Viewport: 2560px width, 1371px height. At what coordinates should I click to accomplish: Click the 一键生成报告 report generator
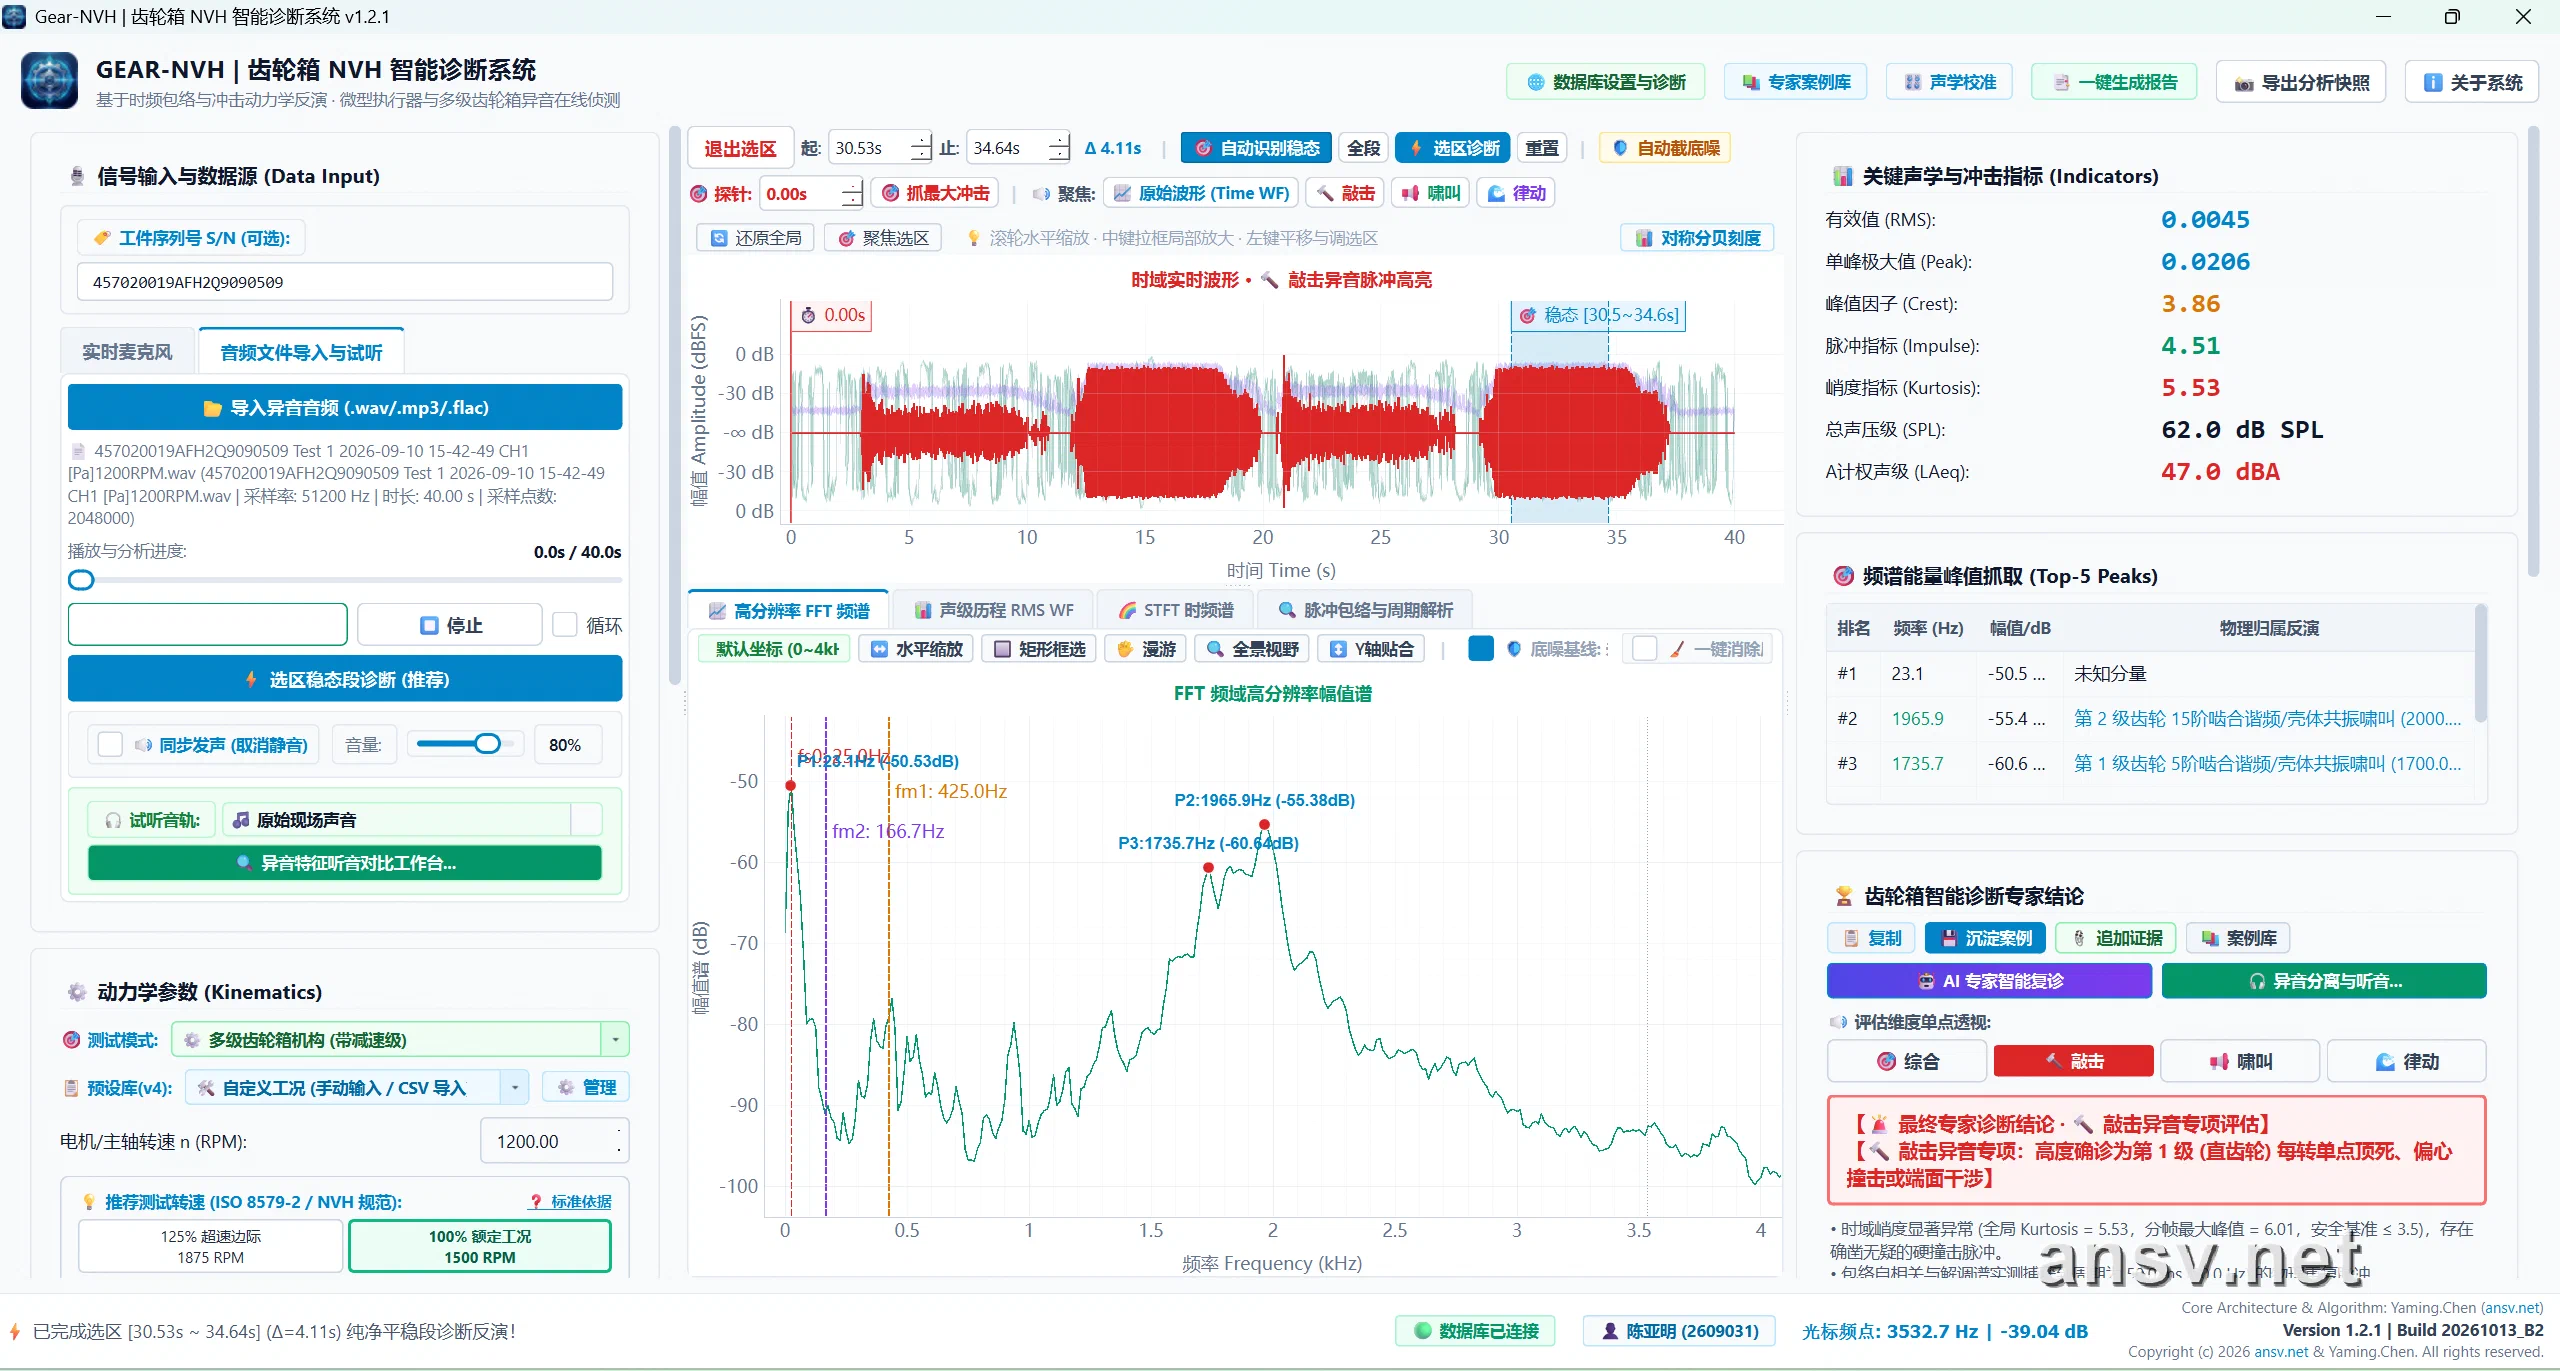2114,82
